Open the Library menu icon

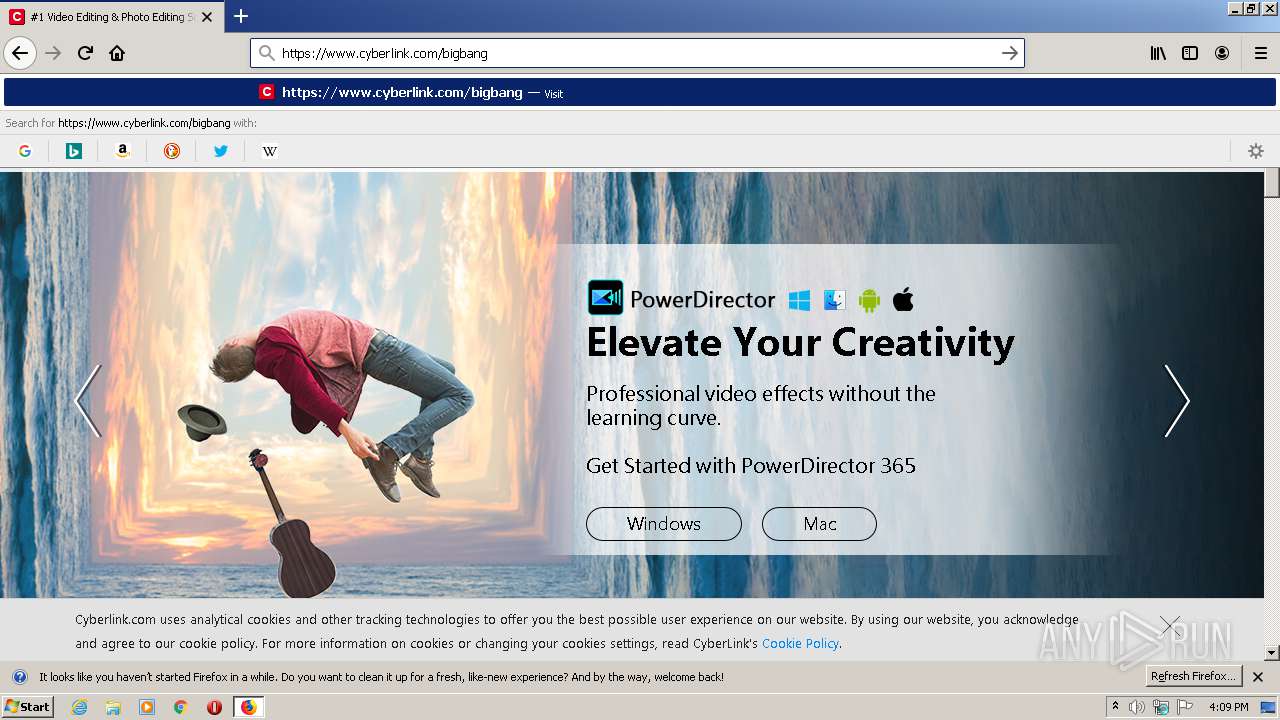tap(1158, 53)
